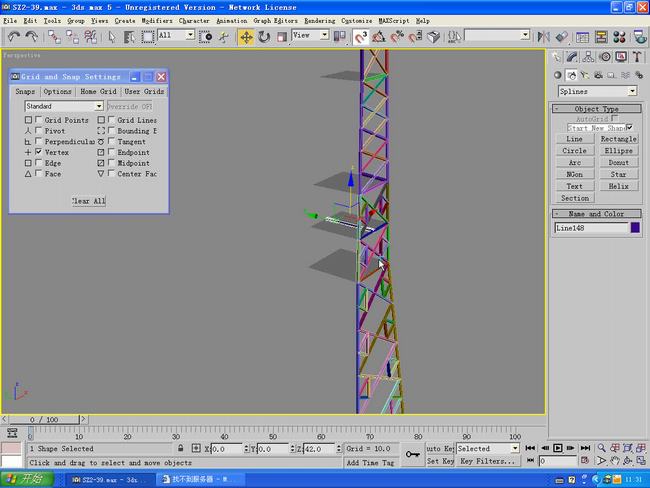
Task: Open the Modifiers menu
Action: [157, 21]
